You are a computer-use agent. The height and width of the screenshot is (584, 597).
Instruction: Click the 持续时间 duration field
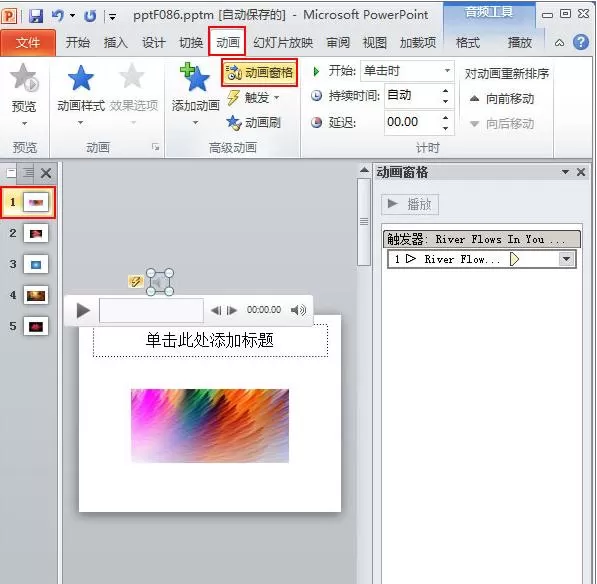[x=413, y=95]
